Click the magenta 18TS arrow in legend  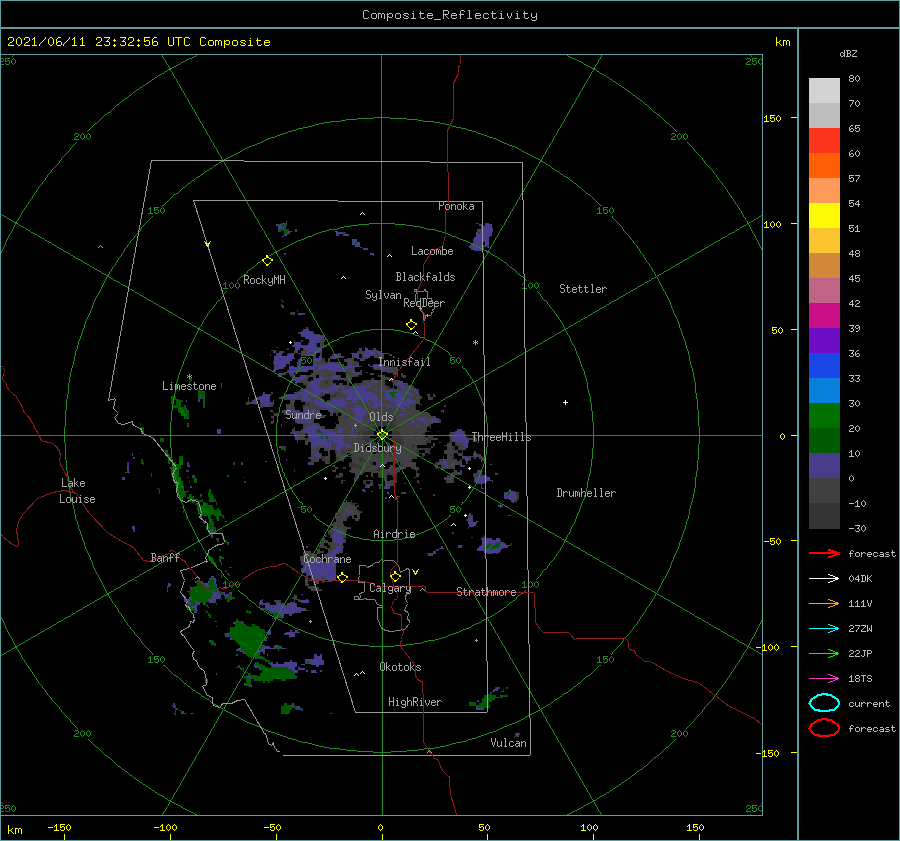click(x=824, y=679)
